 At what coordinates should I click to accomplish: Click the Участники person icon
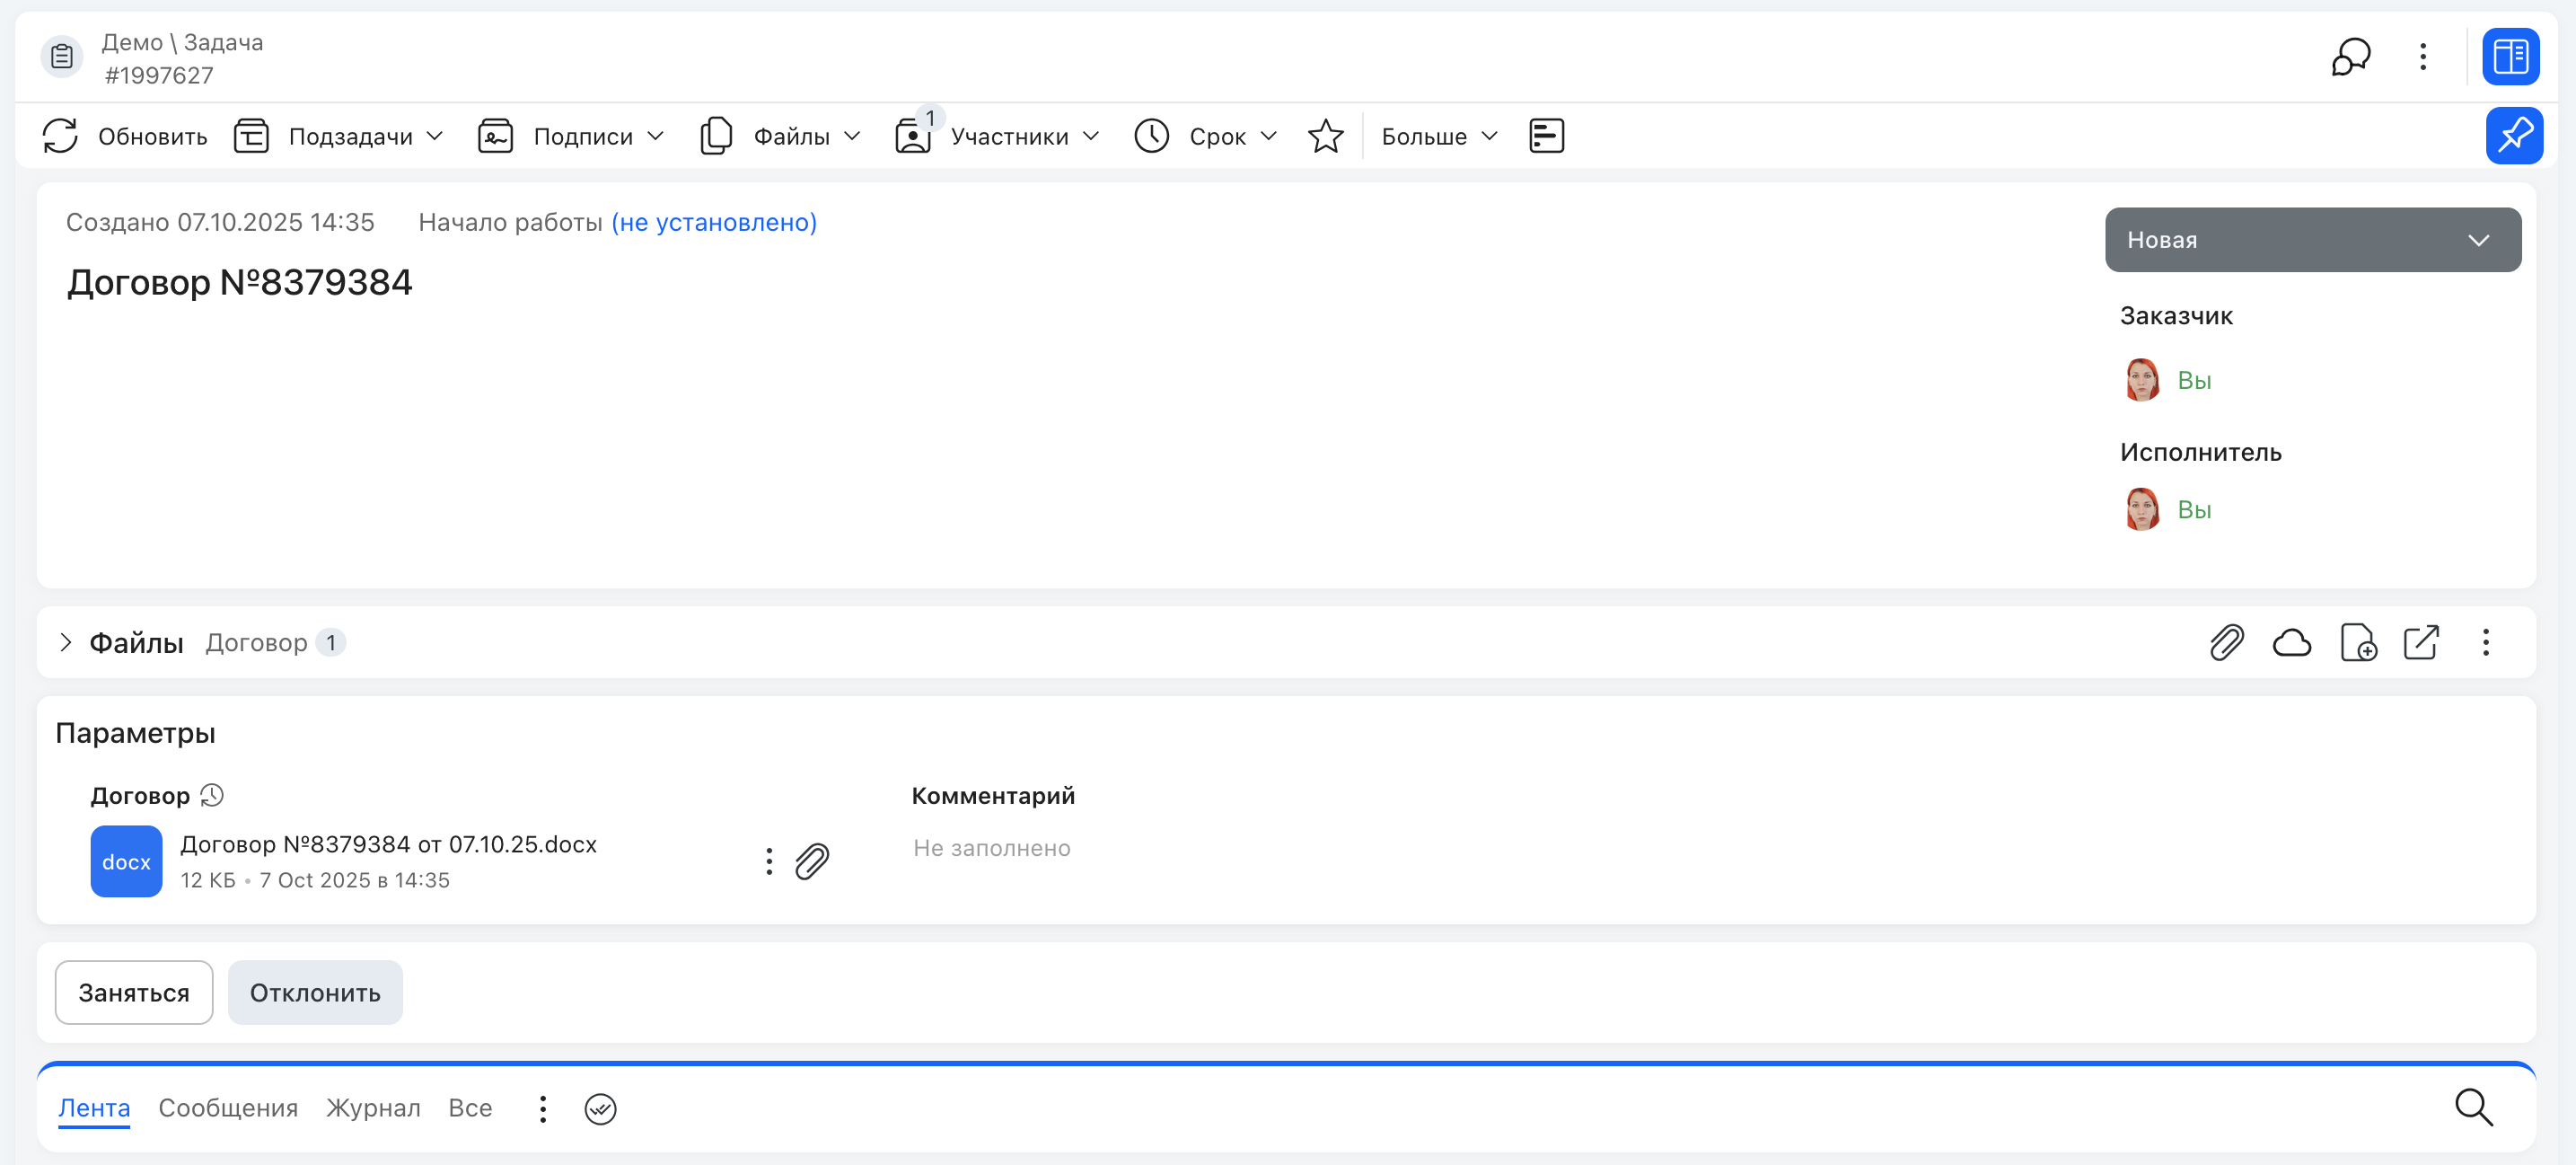[912, 136]
